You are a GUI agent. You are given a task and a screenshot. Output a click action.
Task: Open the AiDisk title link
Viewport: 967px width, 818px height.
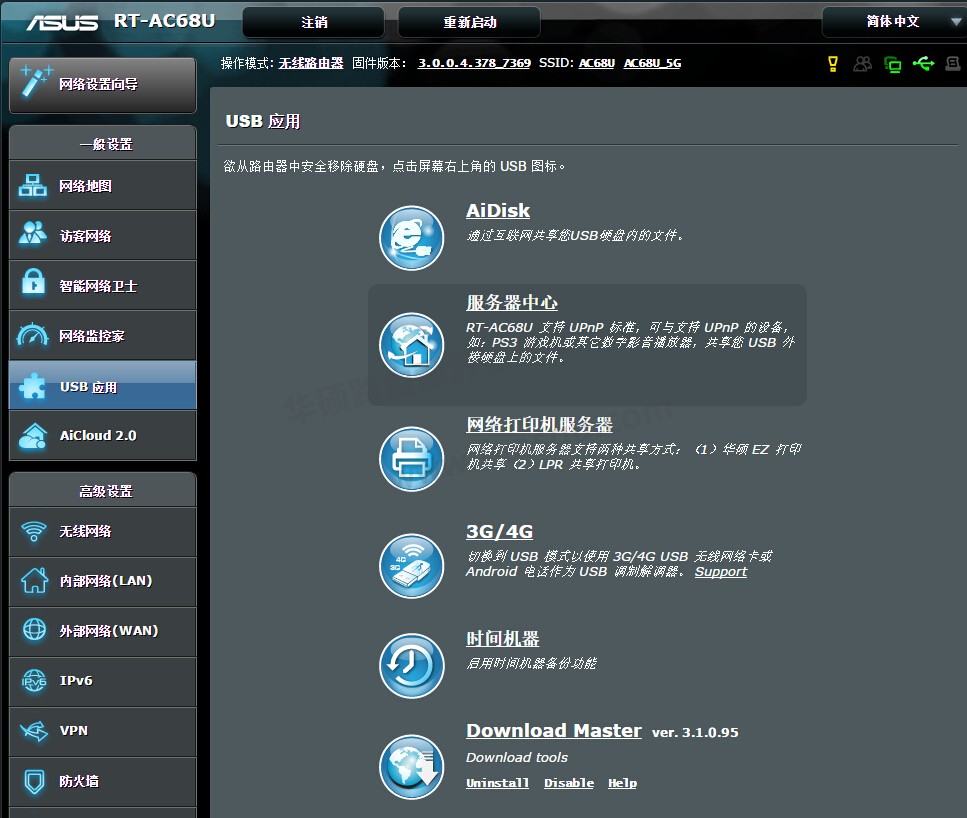[498, 211]
